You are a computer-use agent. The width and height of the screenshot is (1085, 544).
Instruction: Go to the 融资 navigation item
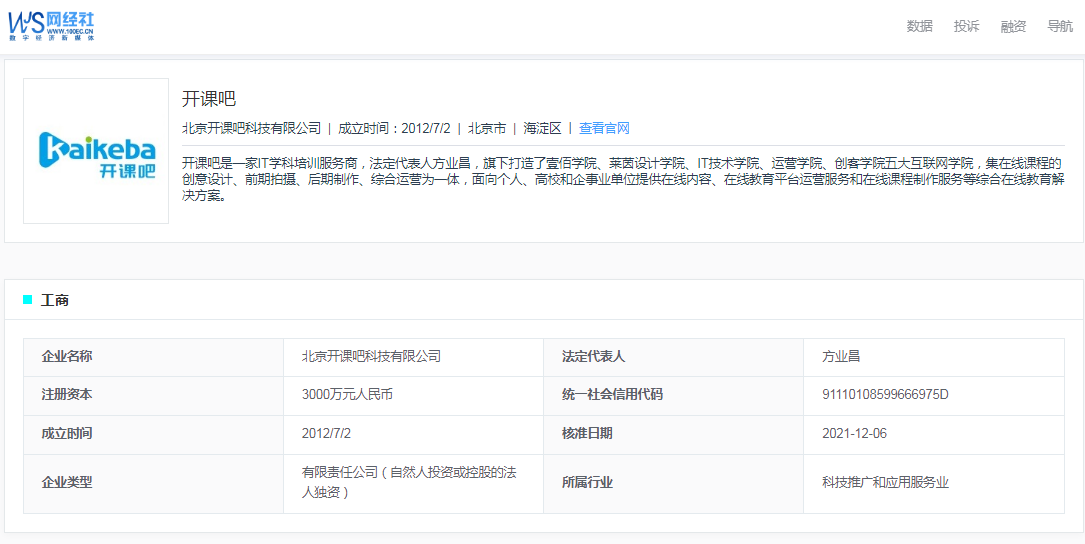pyautogui.click(x=1013, y=26)
